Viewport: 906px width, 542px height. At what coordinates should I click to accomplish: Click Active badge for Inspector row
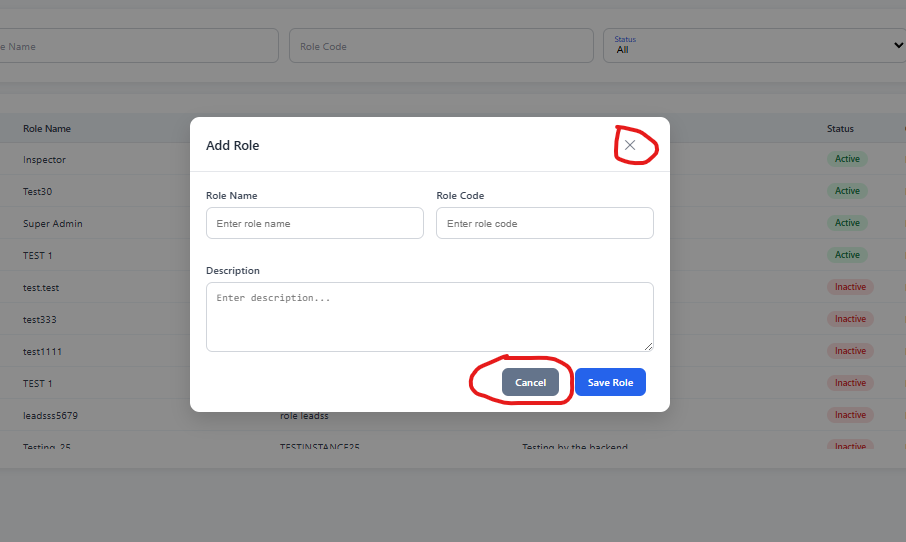pos(847,159)
